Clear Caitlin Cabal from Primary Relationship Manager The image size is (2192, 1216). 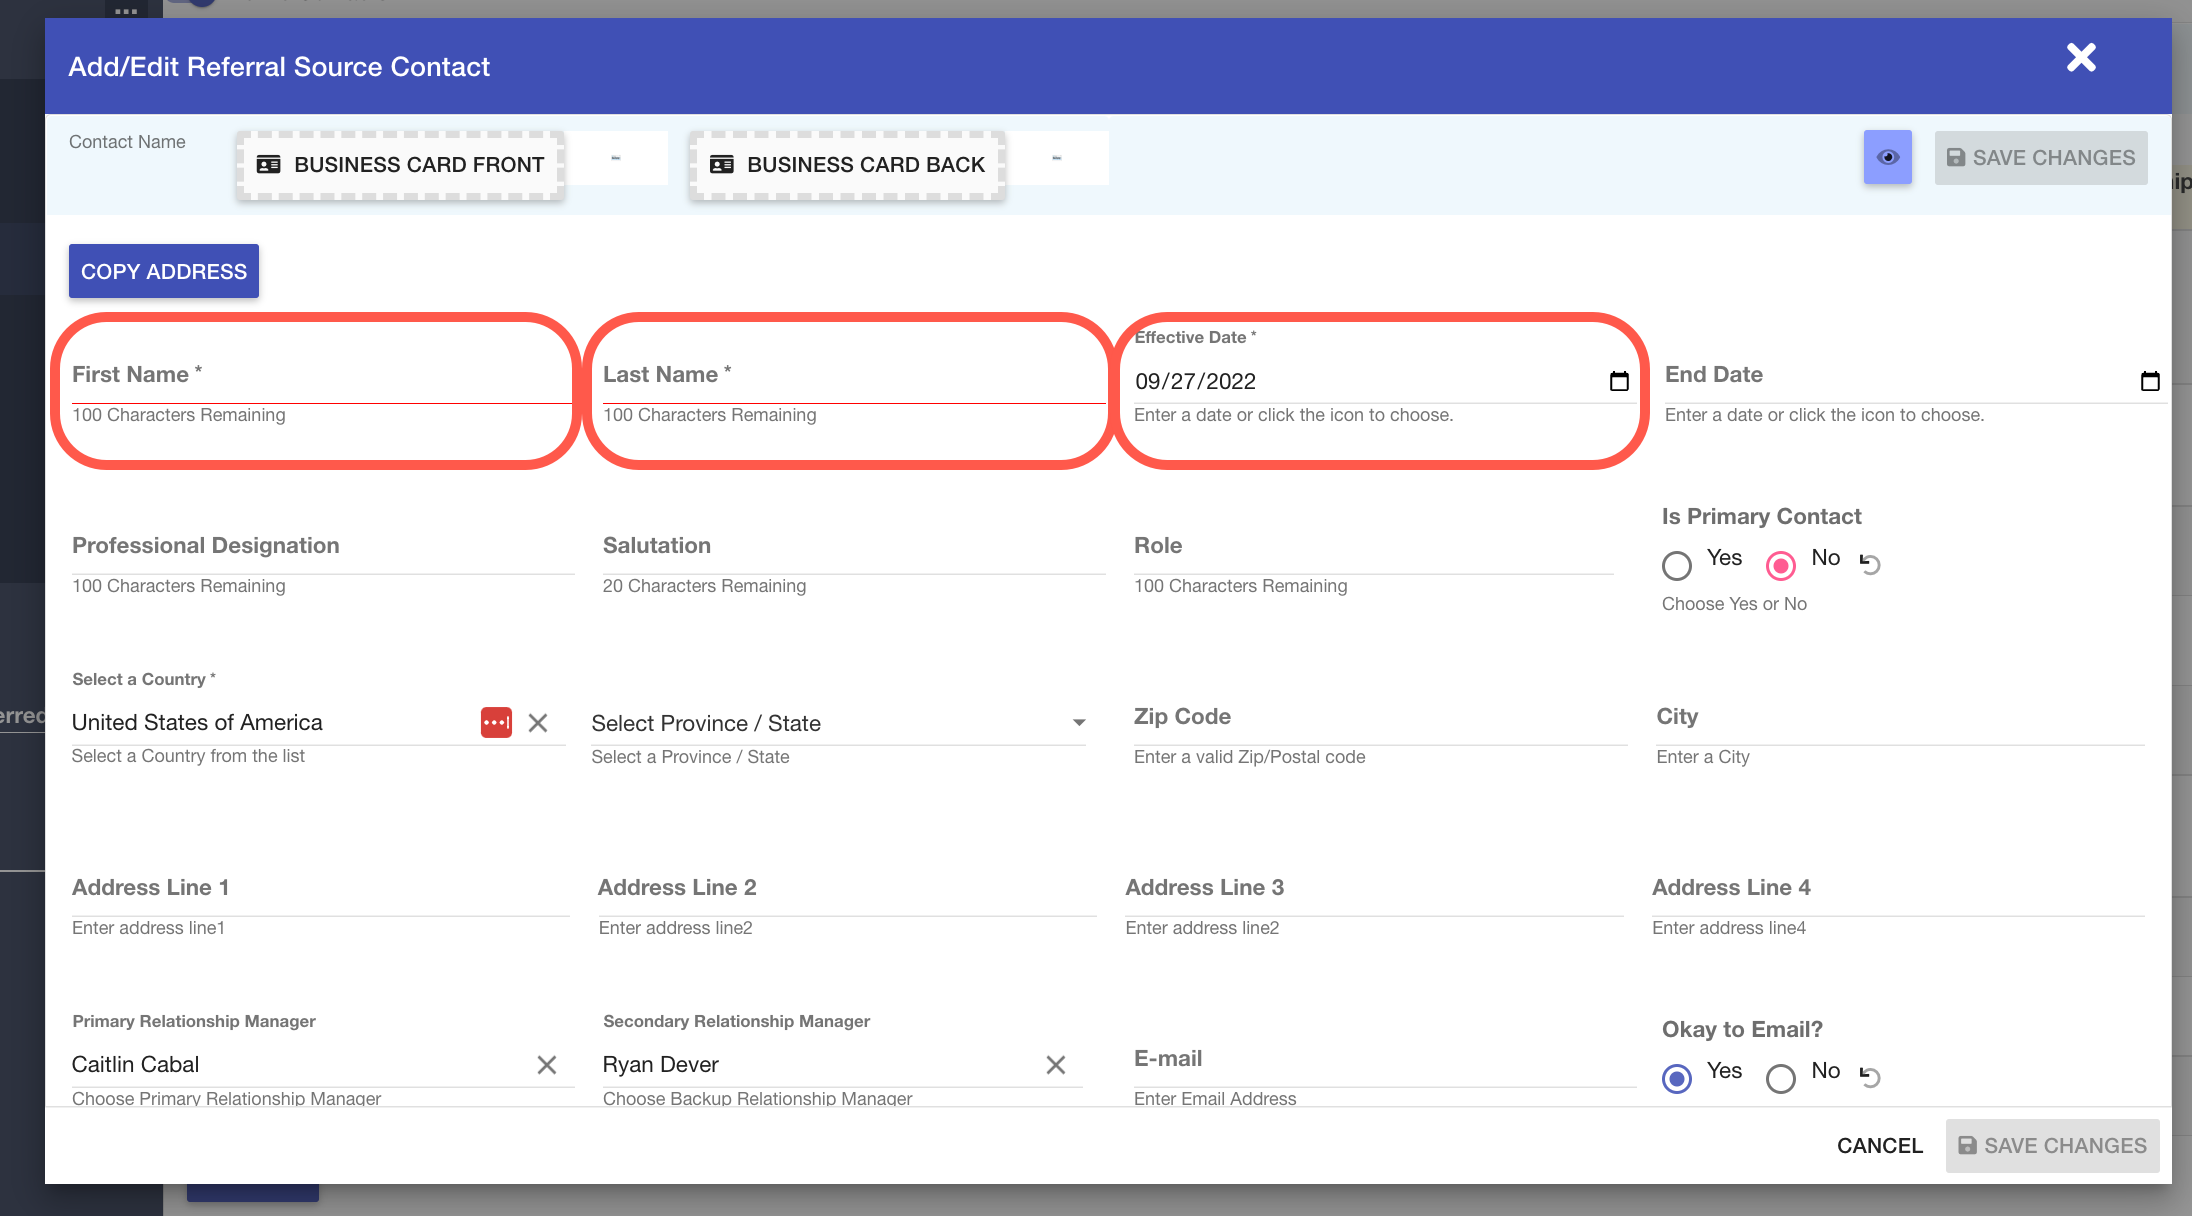[x=546, y=1065]
